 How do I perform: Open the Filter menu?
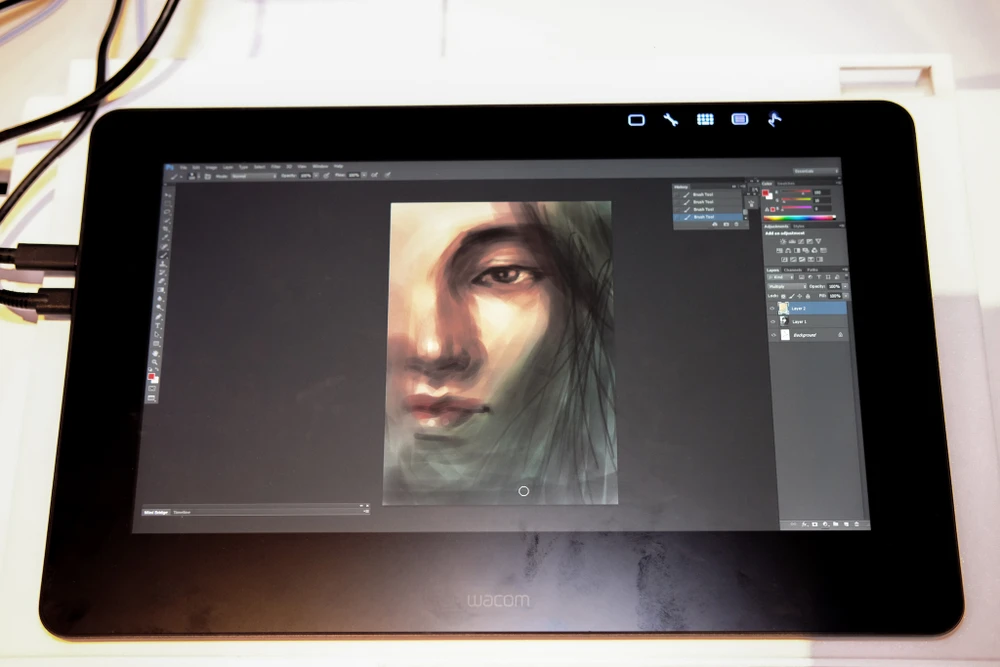pyautogui.click(x=275, y=166)
